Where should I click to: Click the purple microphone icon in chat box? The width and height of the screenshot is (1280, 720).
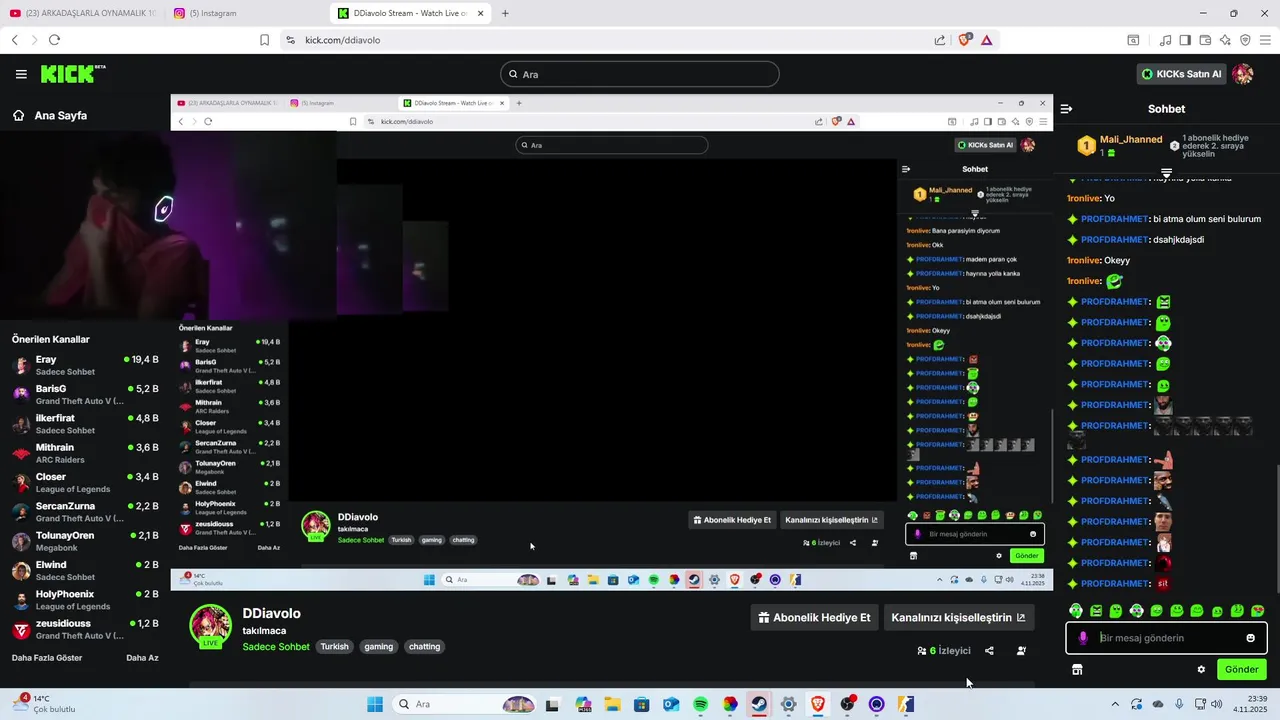coord(1083,638)
